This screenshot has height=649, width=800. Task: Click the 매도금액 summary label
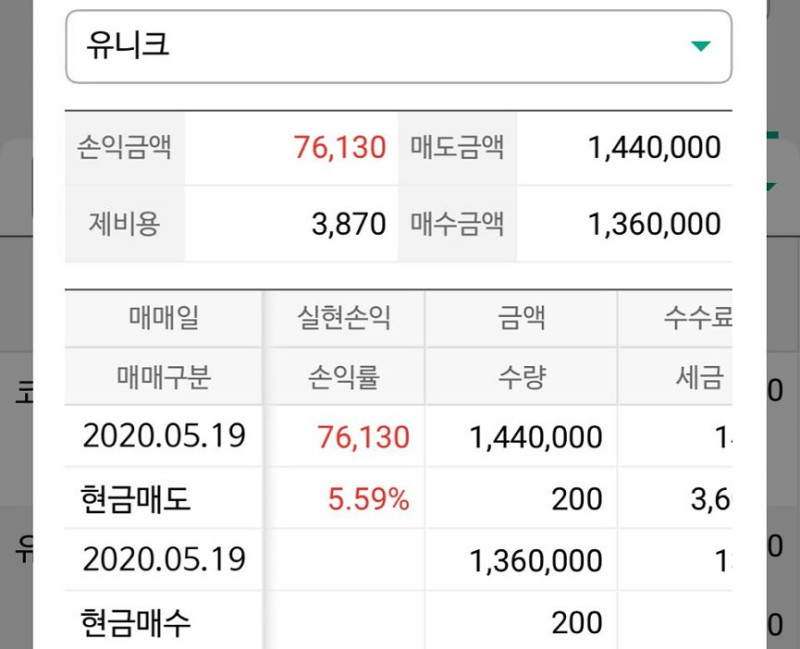tap(457, 148)
